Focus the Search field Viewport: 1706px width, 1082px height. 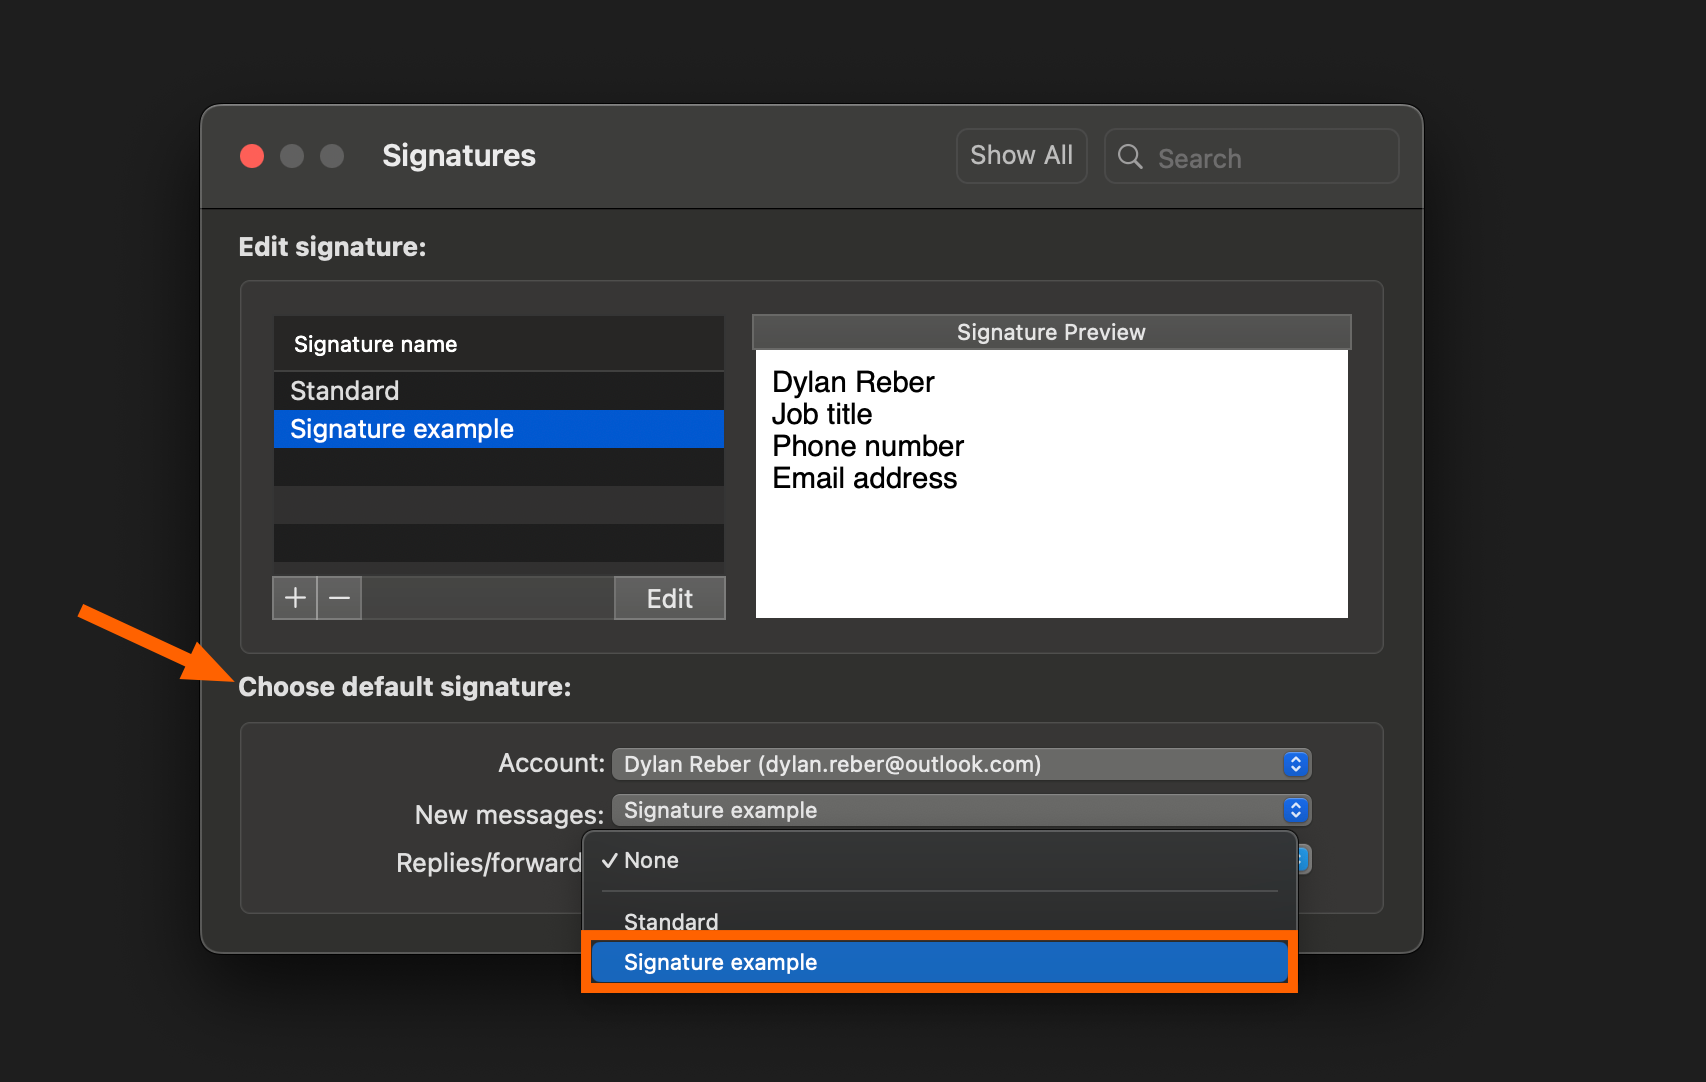point(1251,156)
